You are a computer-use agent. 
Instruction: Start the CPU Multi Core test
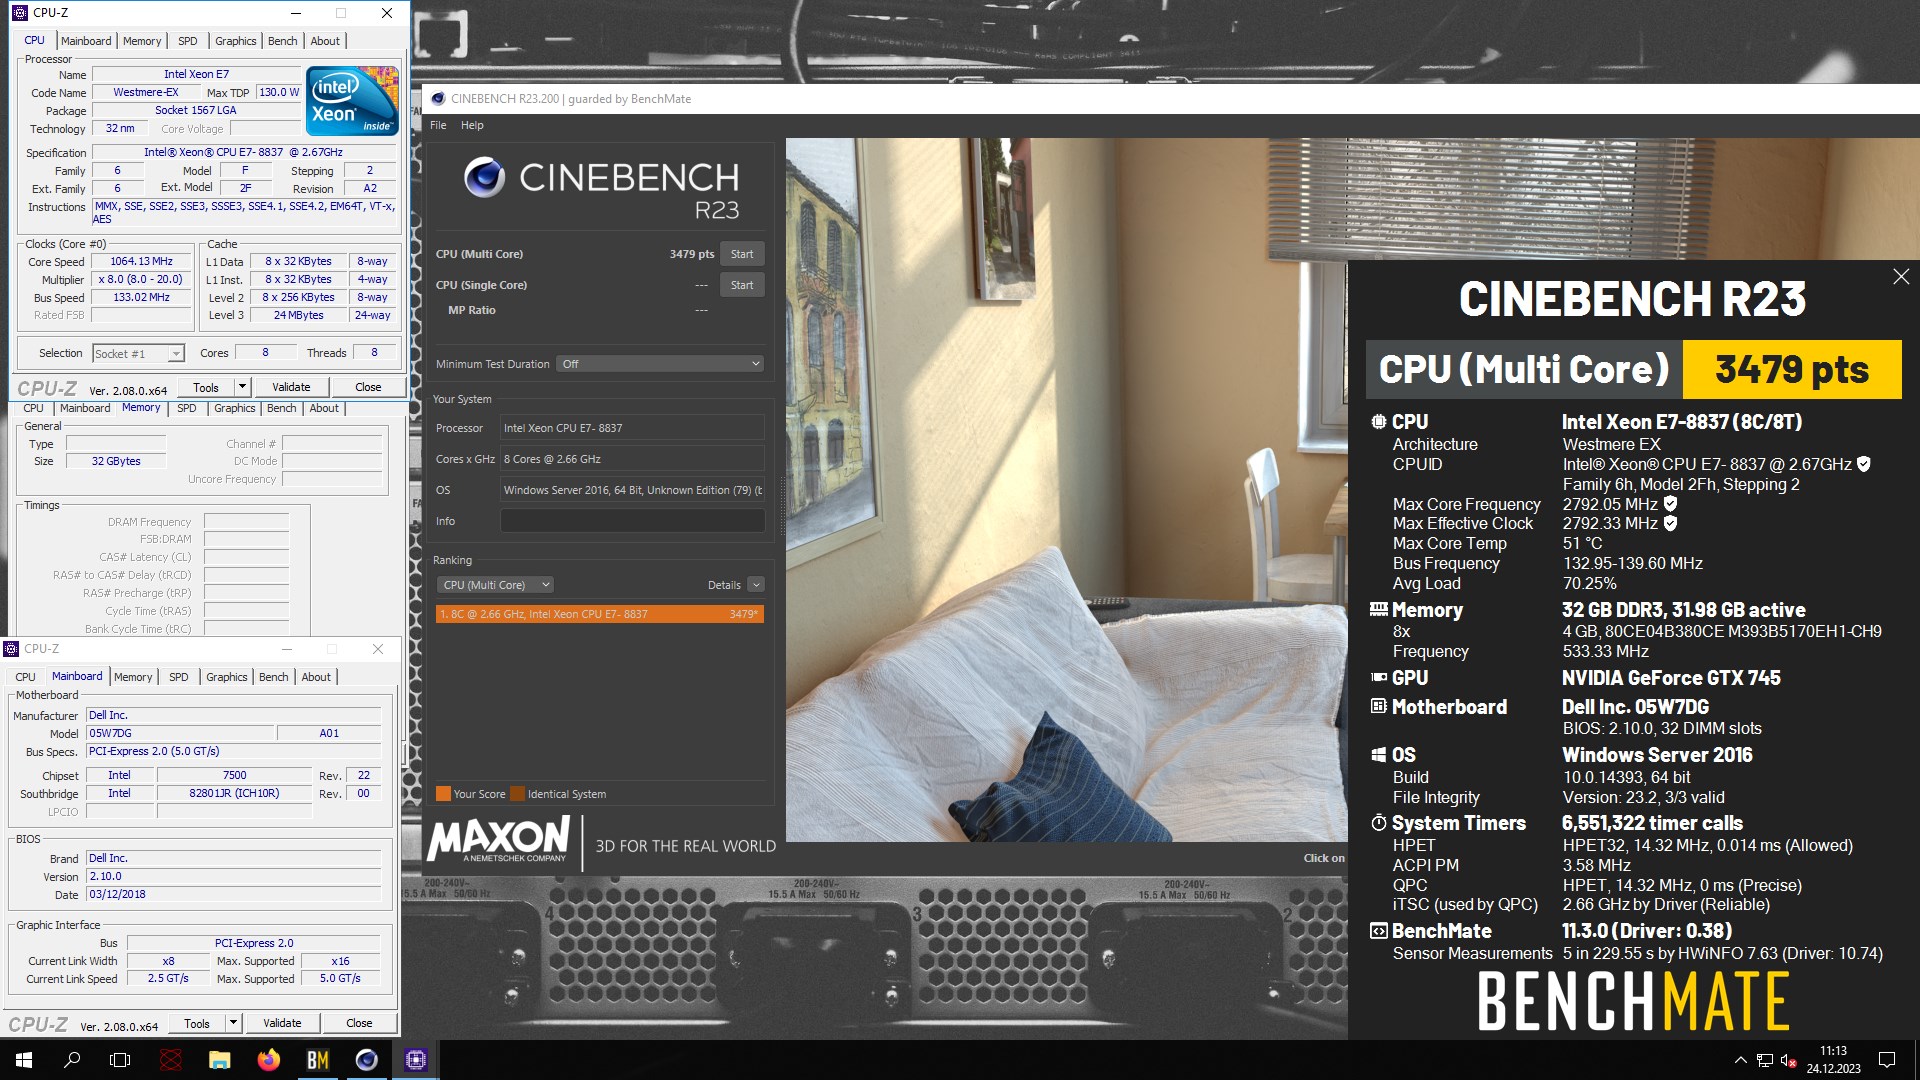(x=742, y=254)
